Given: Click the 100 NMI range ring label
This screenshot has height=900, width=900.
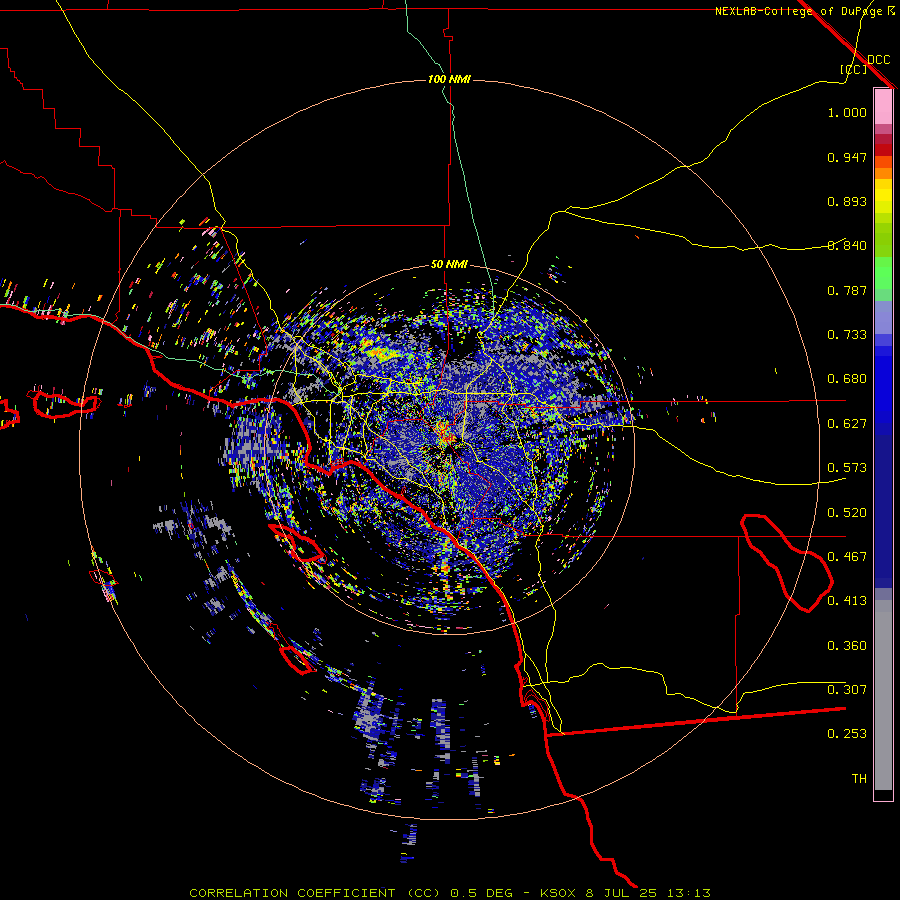Looking at the screenshot, I should click(449, 79).
